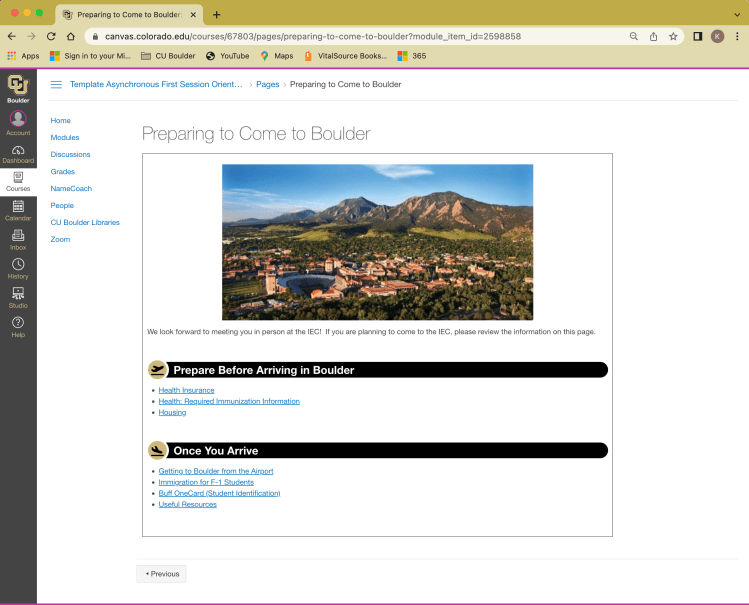Open the CU Boulder bookmarks folder
The image size is (749, 605).
click(168, 56)
